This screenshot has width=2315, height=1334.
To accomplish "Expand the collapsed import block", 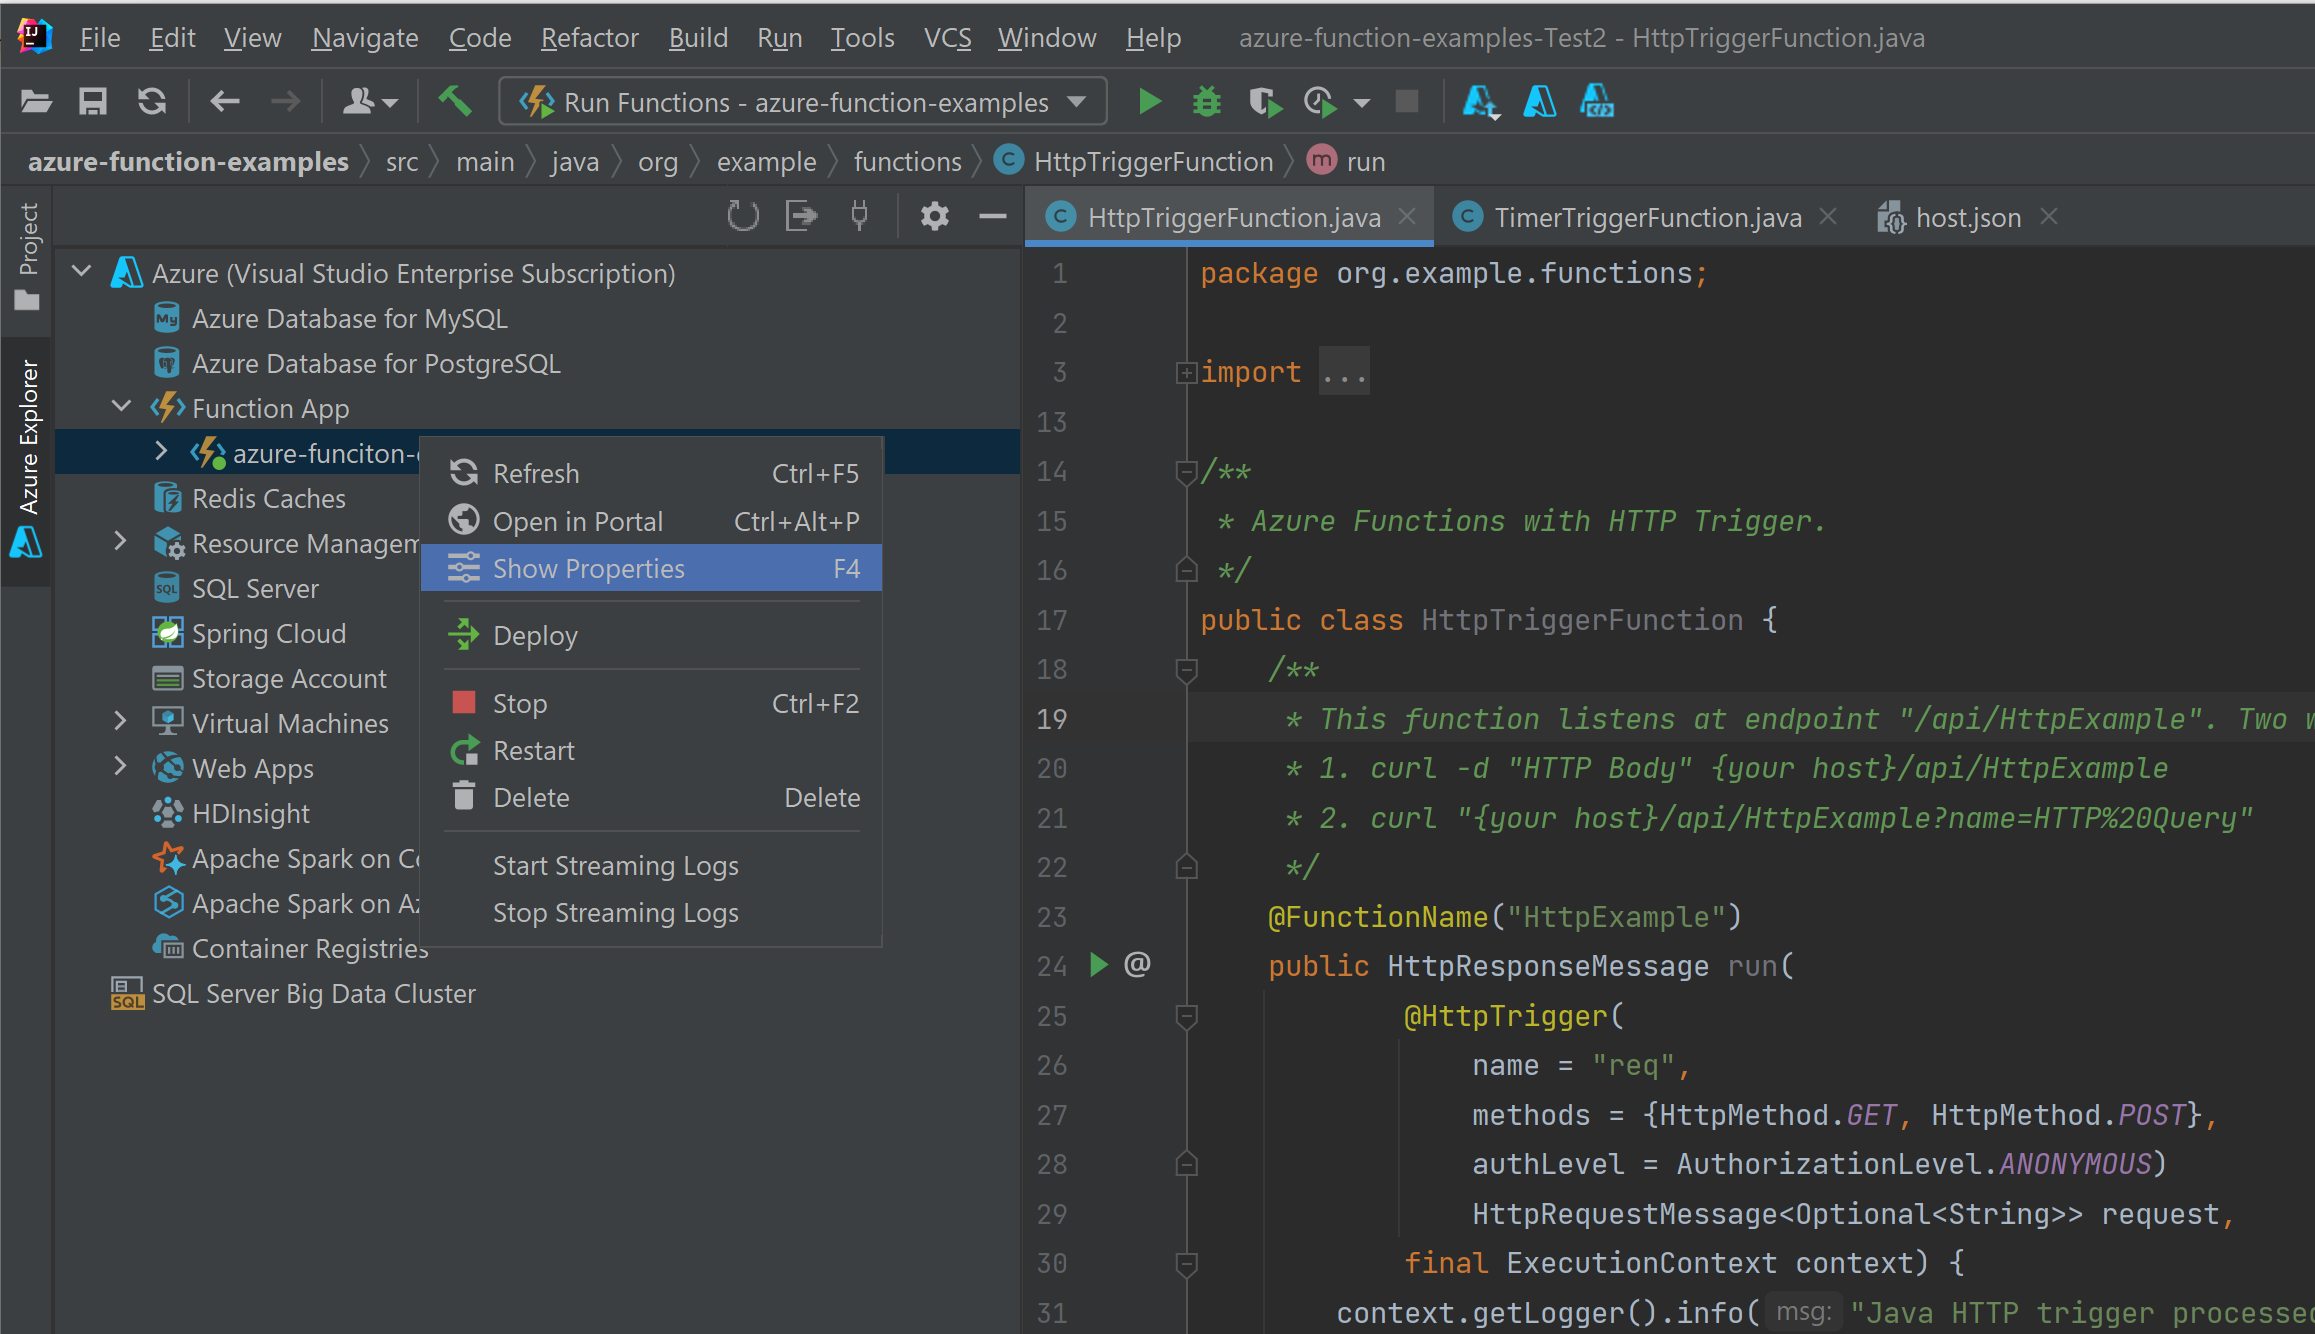I will click(1186, 373).
